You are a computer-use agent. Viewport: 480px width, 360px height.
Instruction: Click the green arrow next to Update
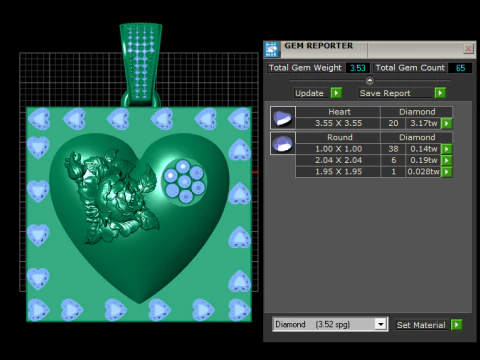[336, 93]
